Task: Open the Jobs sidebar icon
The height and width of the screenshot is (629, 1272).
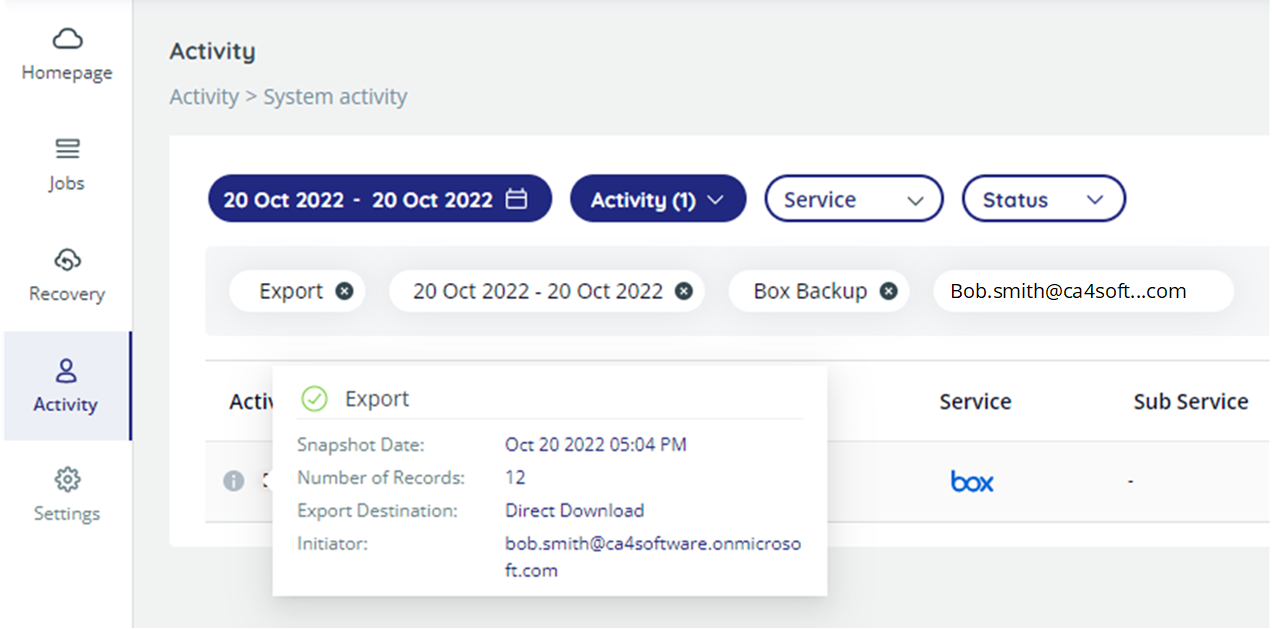Action: point(67,150)
